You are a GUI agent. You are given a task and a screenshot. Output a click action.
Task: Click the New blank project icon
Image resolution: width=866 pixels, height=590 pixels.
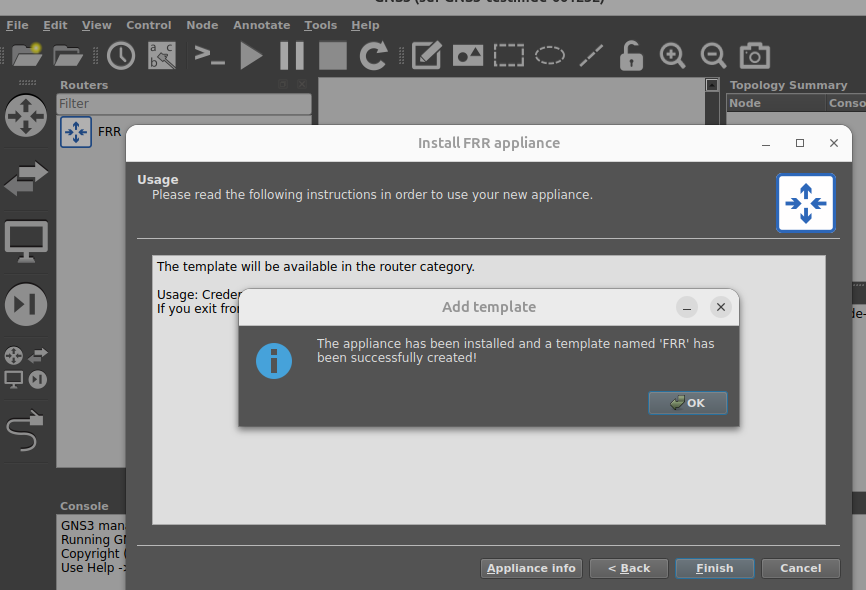click(27, 55)
